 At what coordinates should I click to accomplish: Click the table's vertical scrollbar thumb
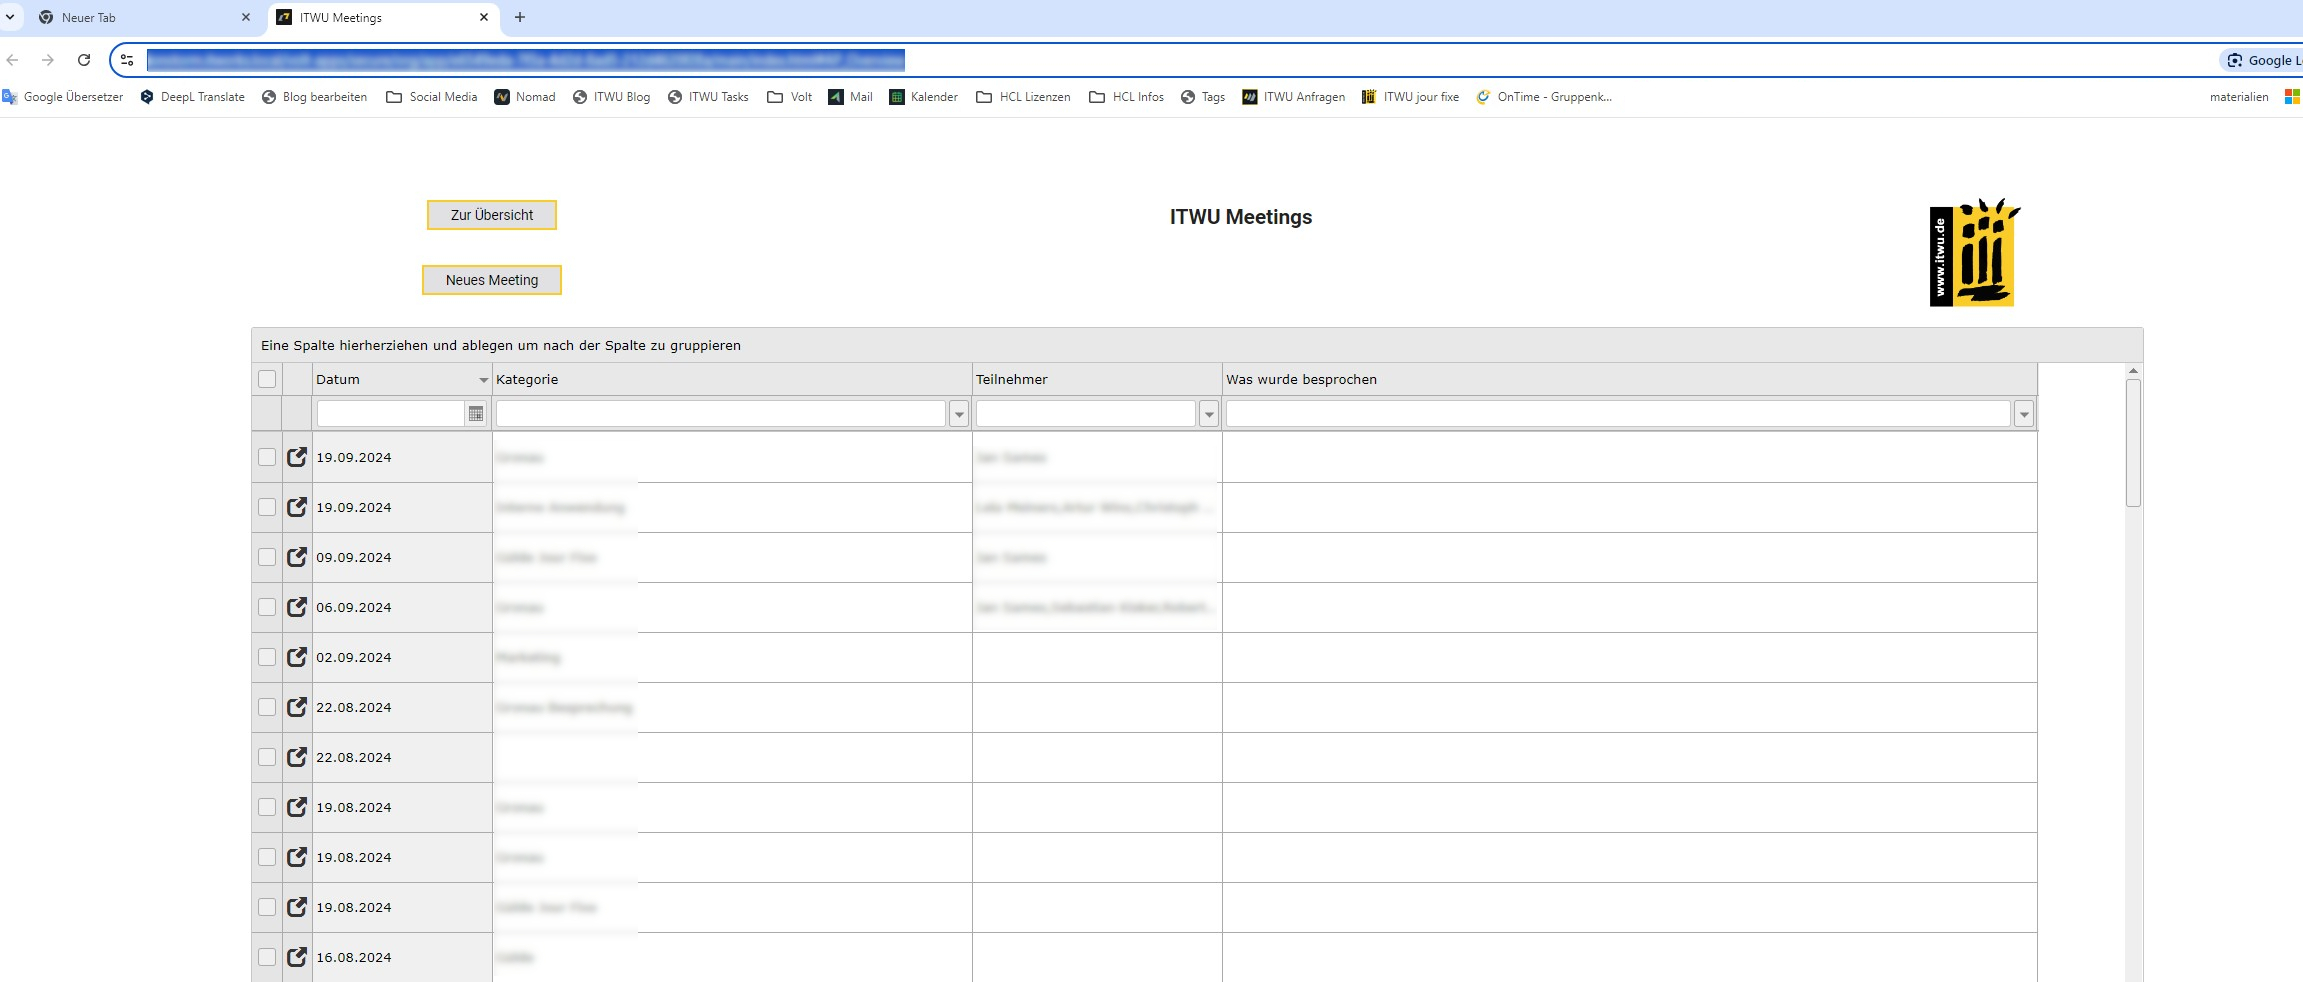(x=2133, y=442)
